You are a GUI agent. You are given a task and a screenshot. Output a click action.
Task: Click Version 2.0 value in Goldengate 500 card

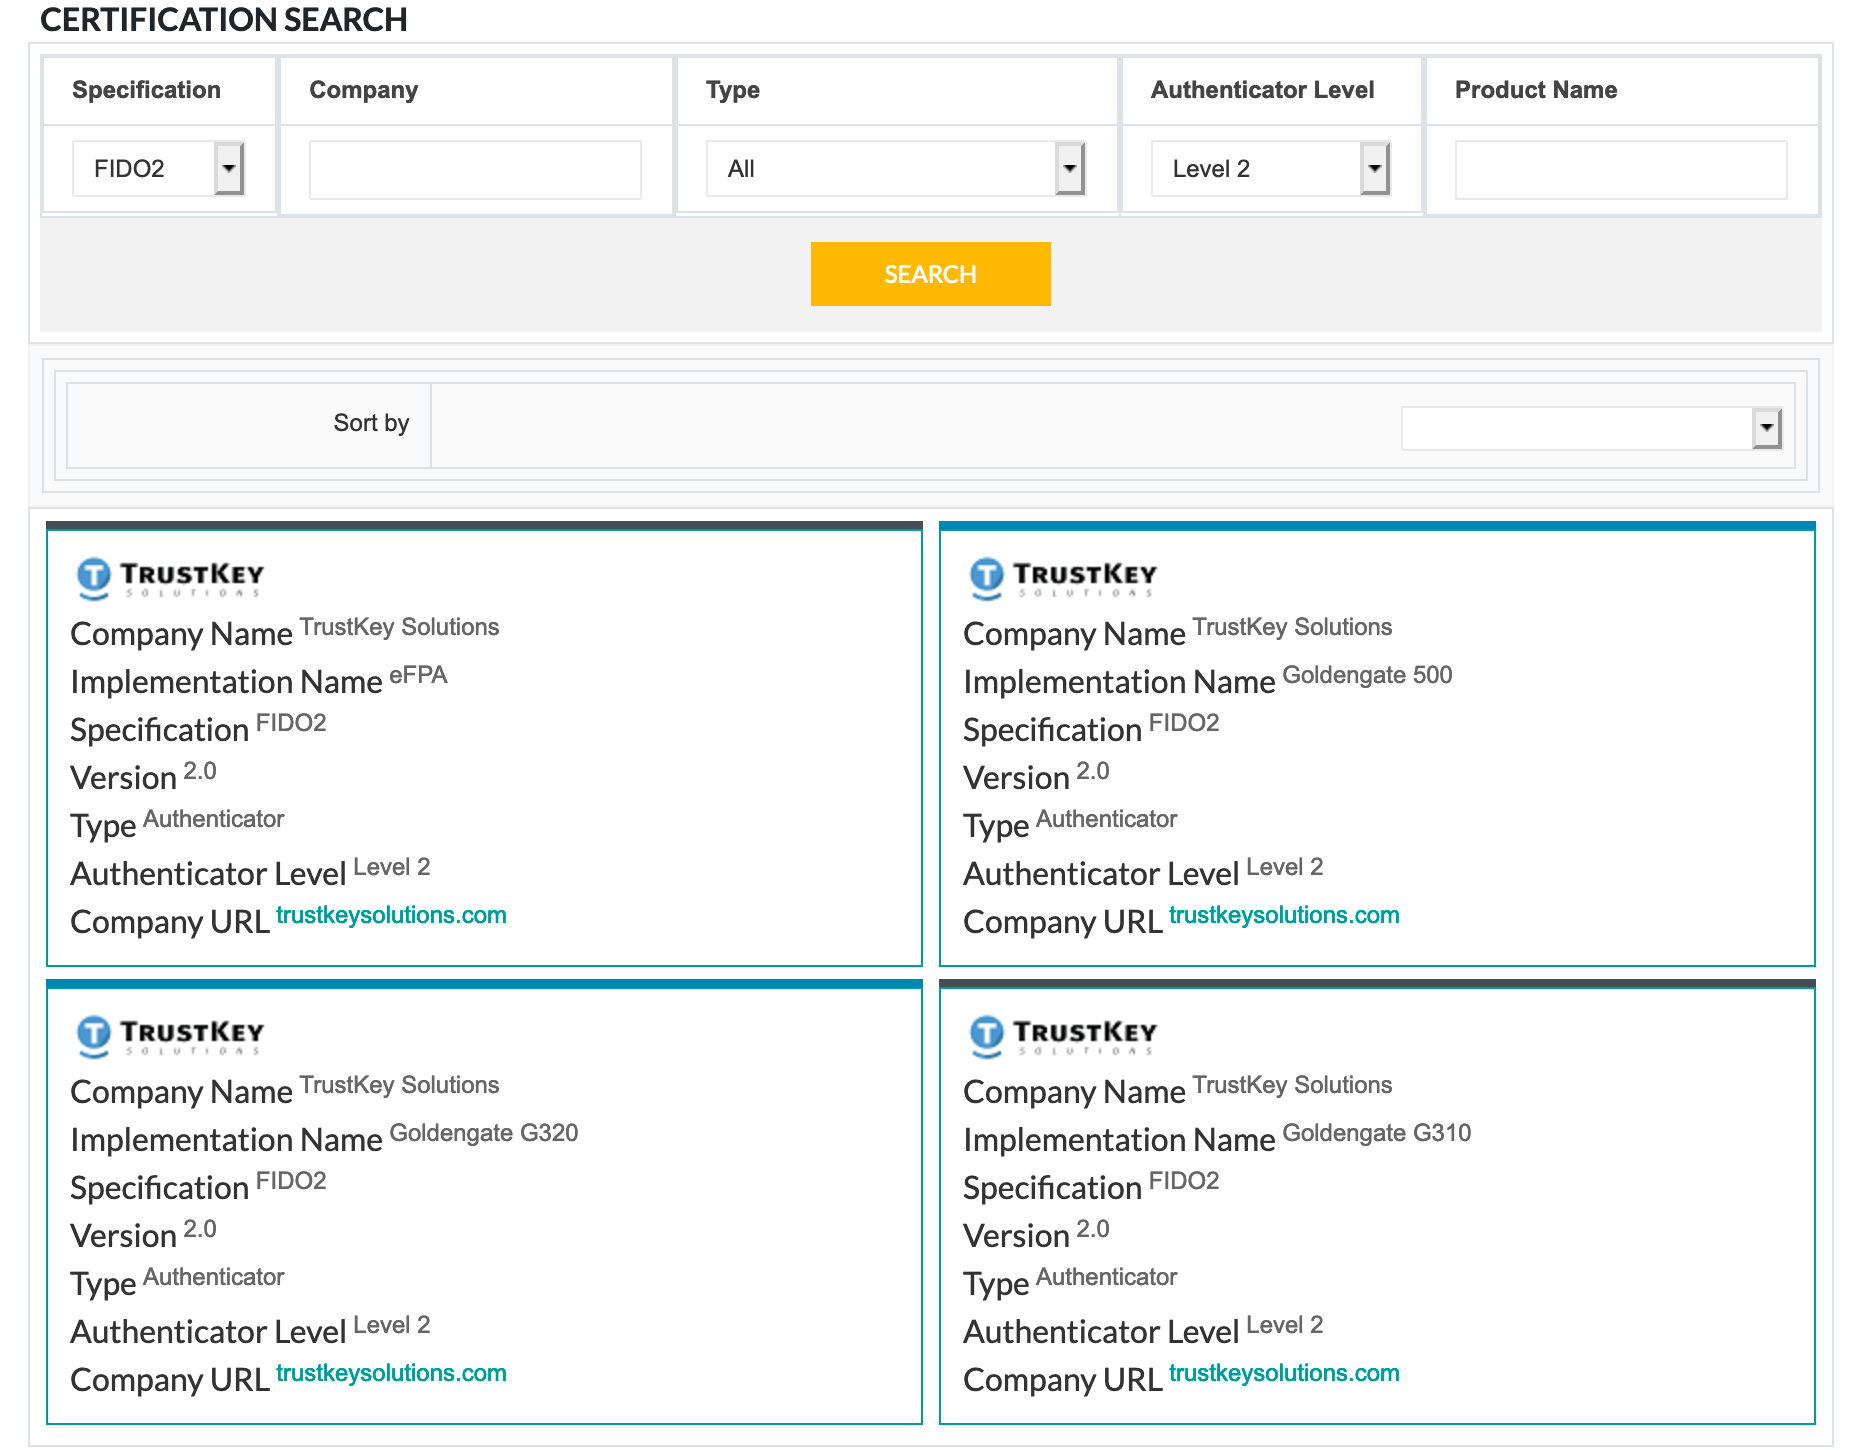click(x=1093, y=771)
